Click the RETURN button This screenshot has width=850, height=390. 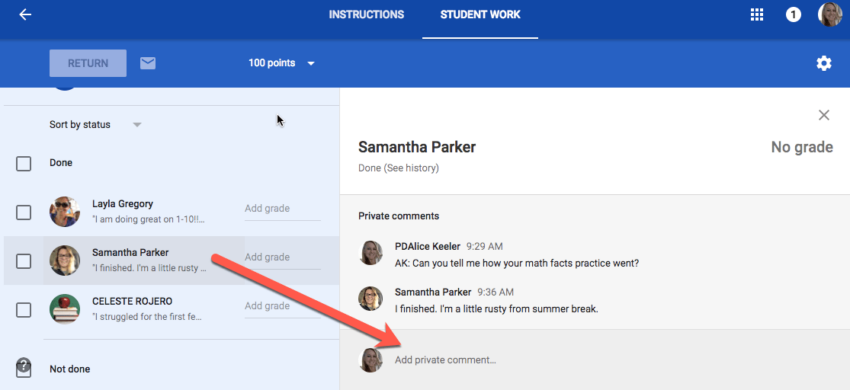click(x=88, y=63)
